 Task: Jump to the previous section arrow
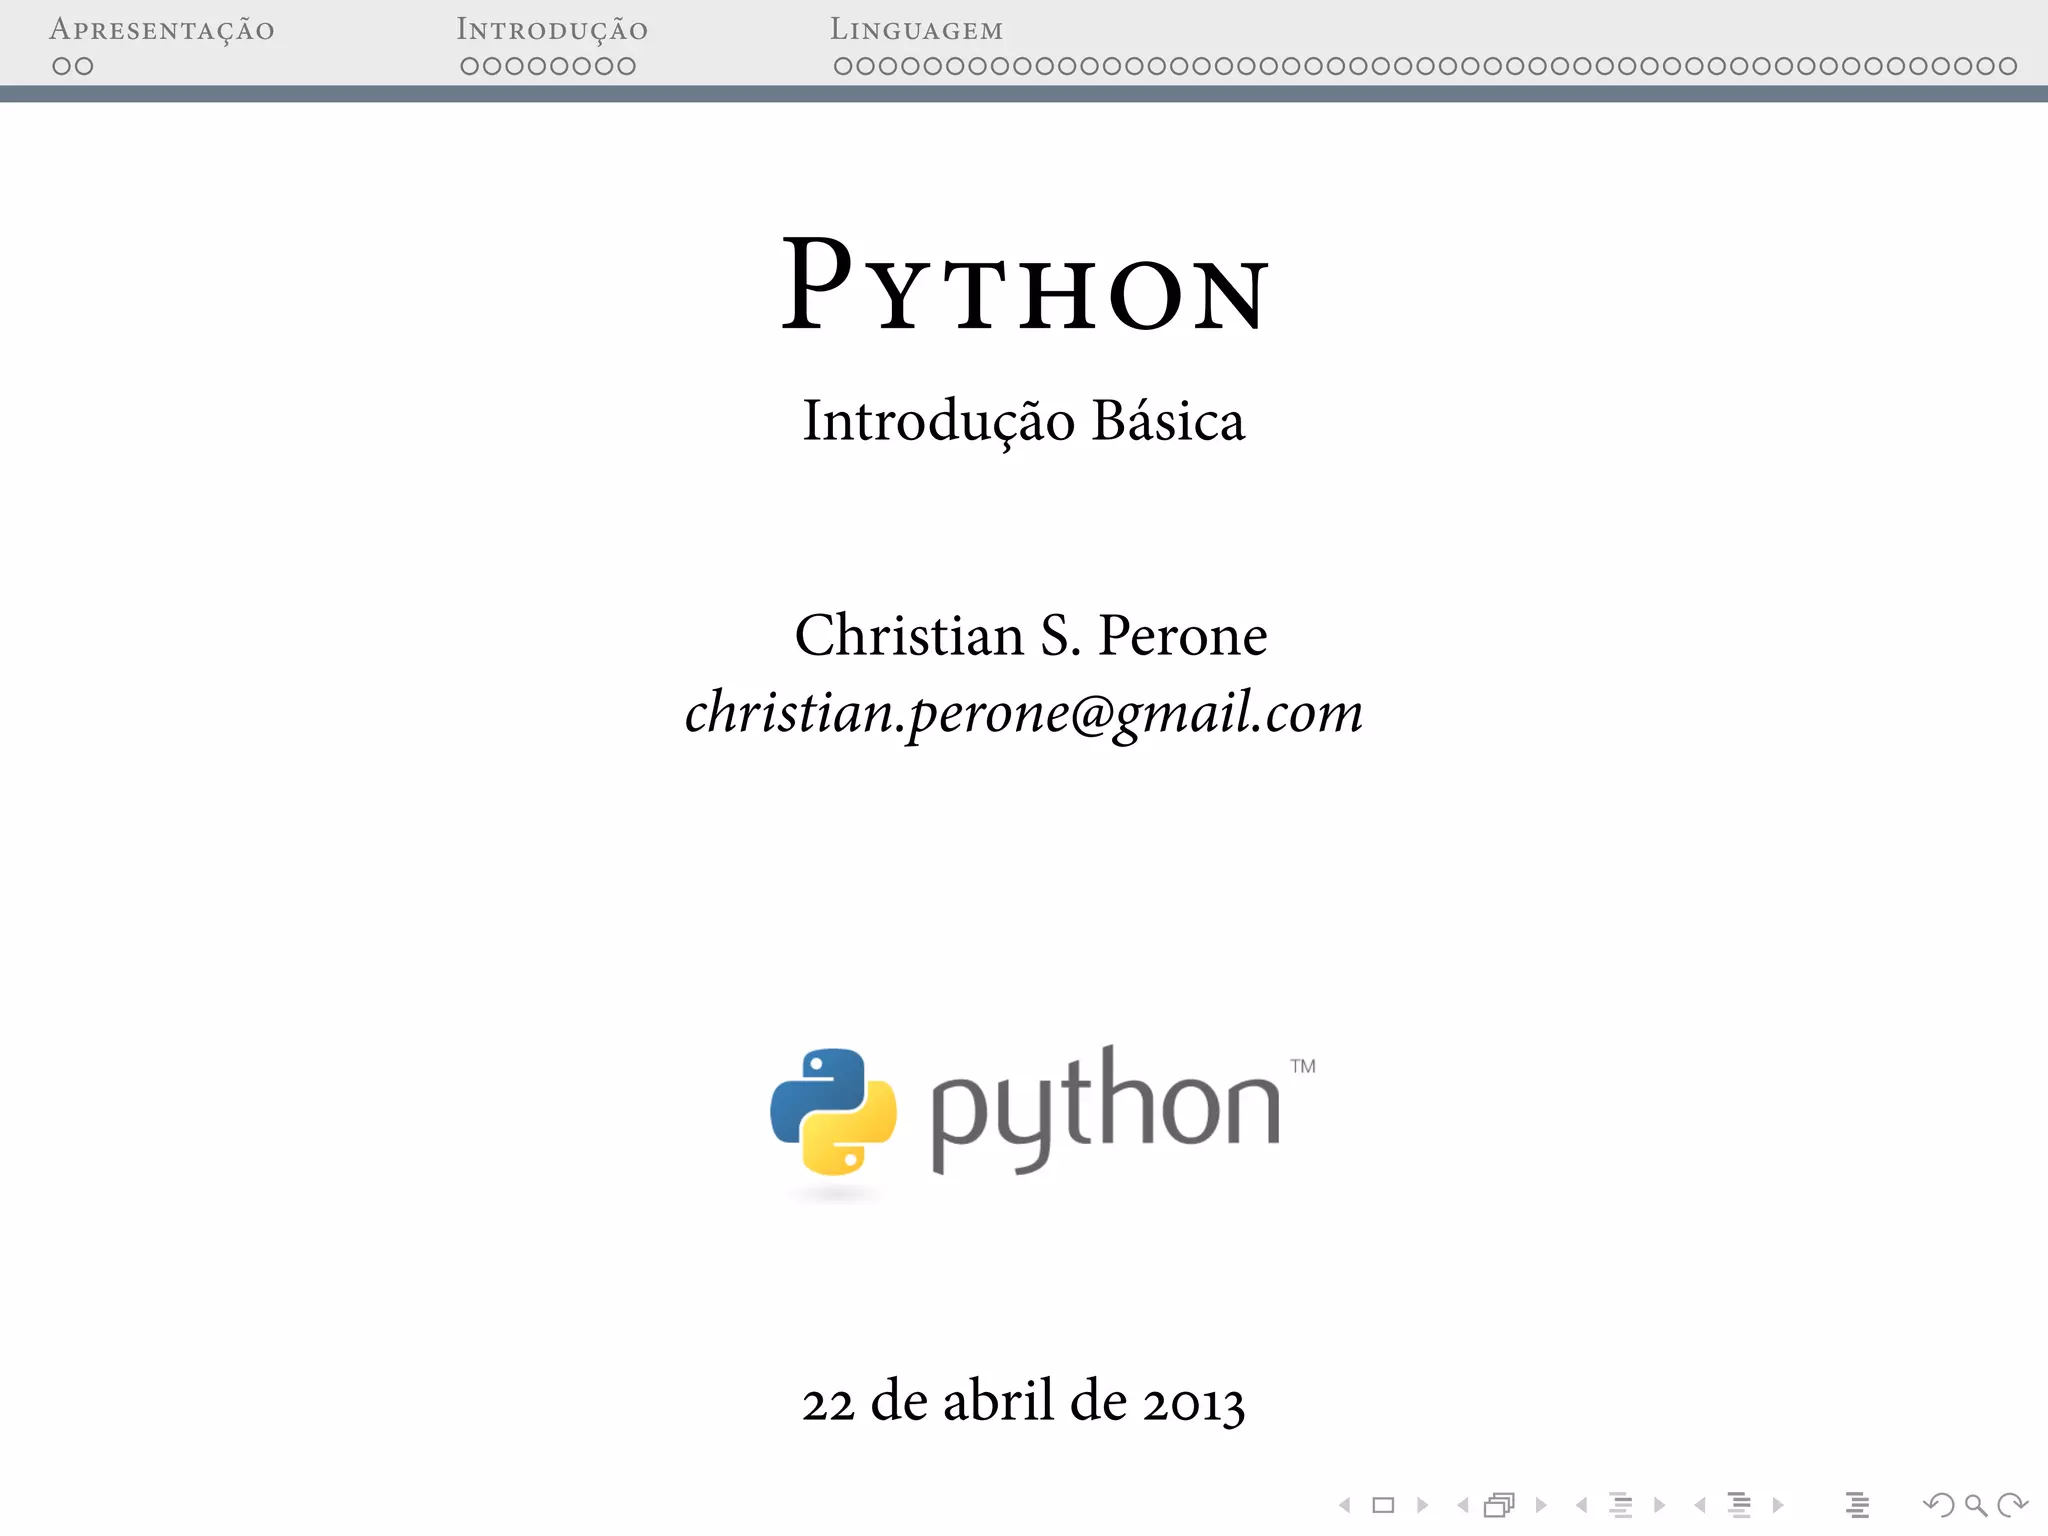[1700, 1505]
